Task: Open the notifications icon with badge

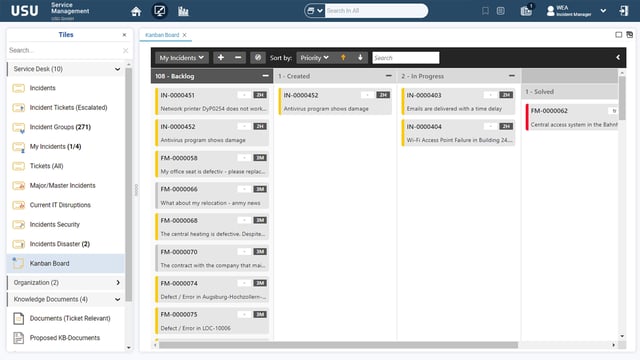Action: tap(527, 10)
